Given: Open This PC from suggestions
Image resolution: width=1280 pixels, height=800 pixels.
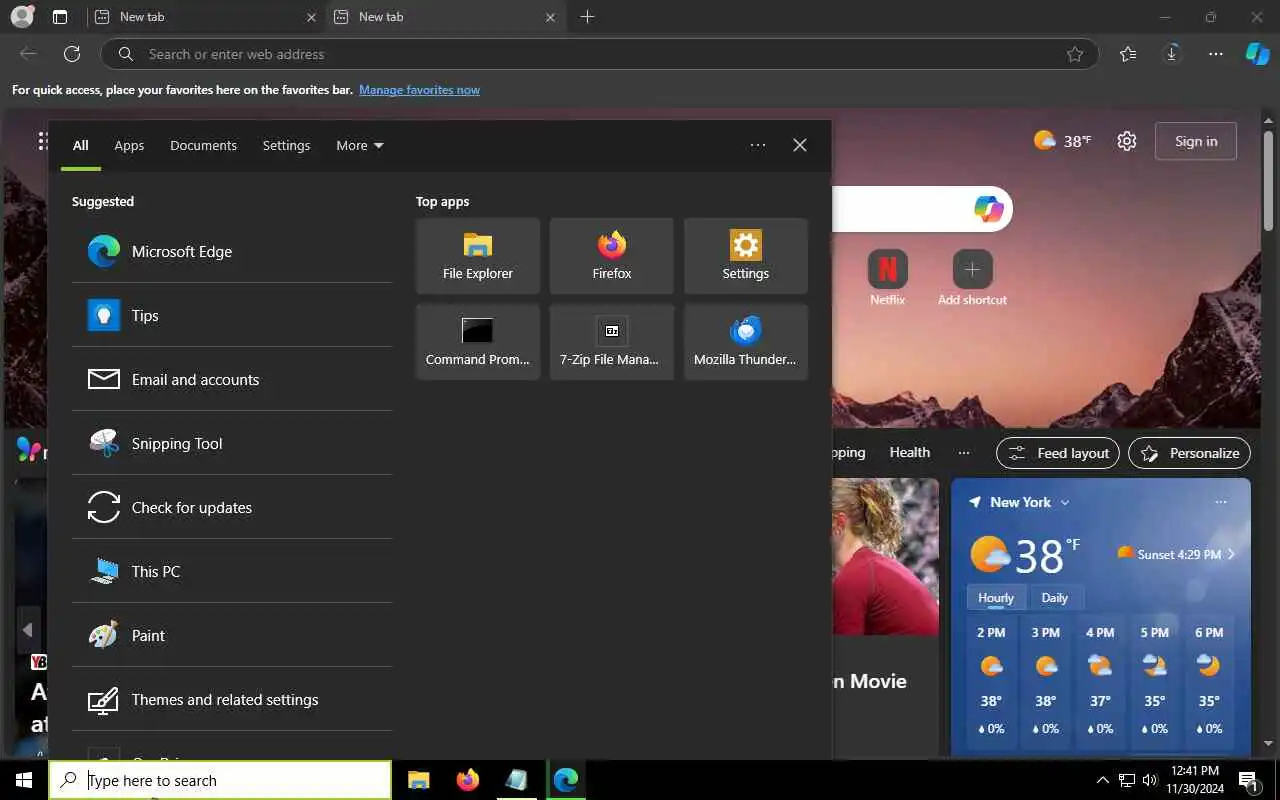Looking at the screenshot, I should pyautogui.click(x=232, y=571).
